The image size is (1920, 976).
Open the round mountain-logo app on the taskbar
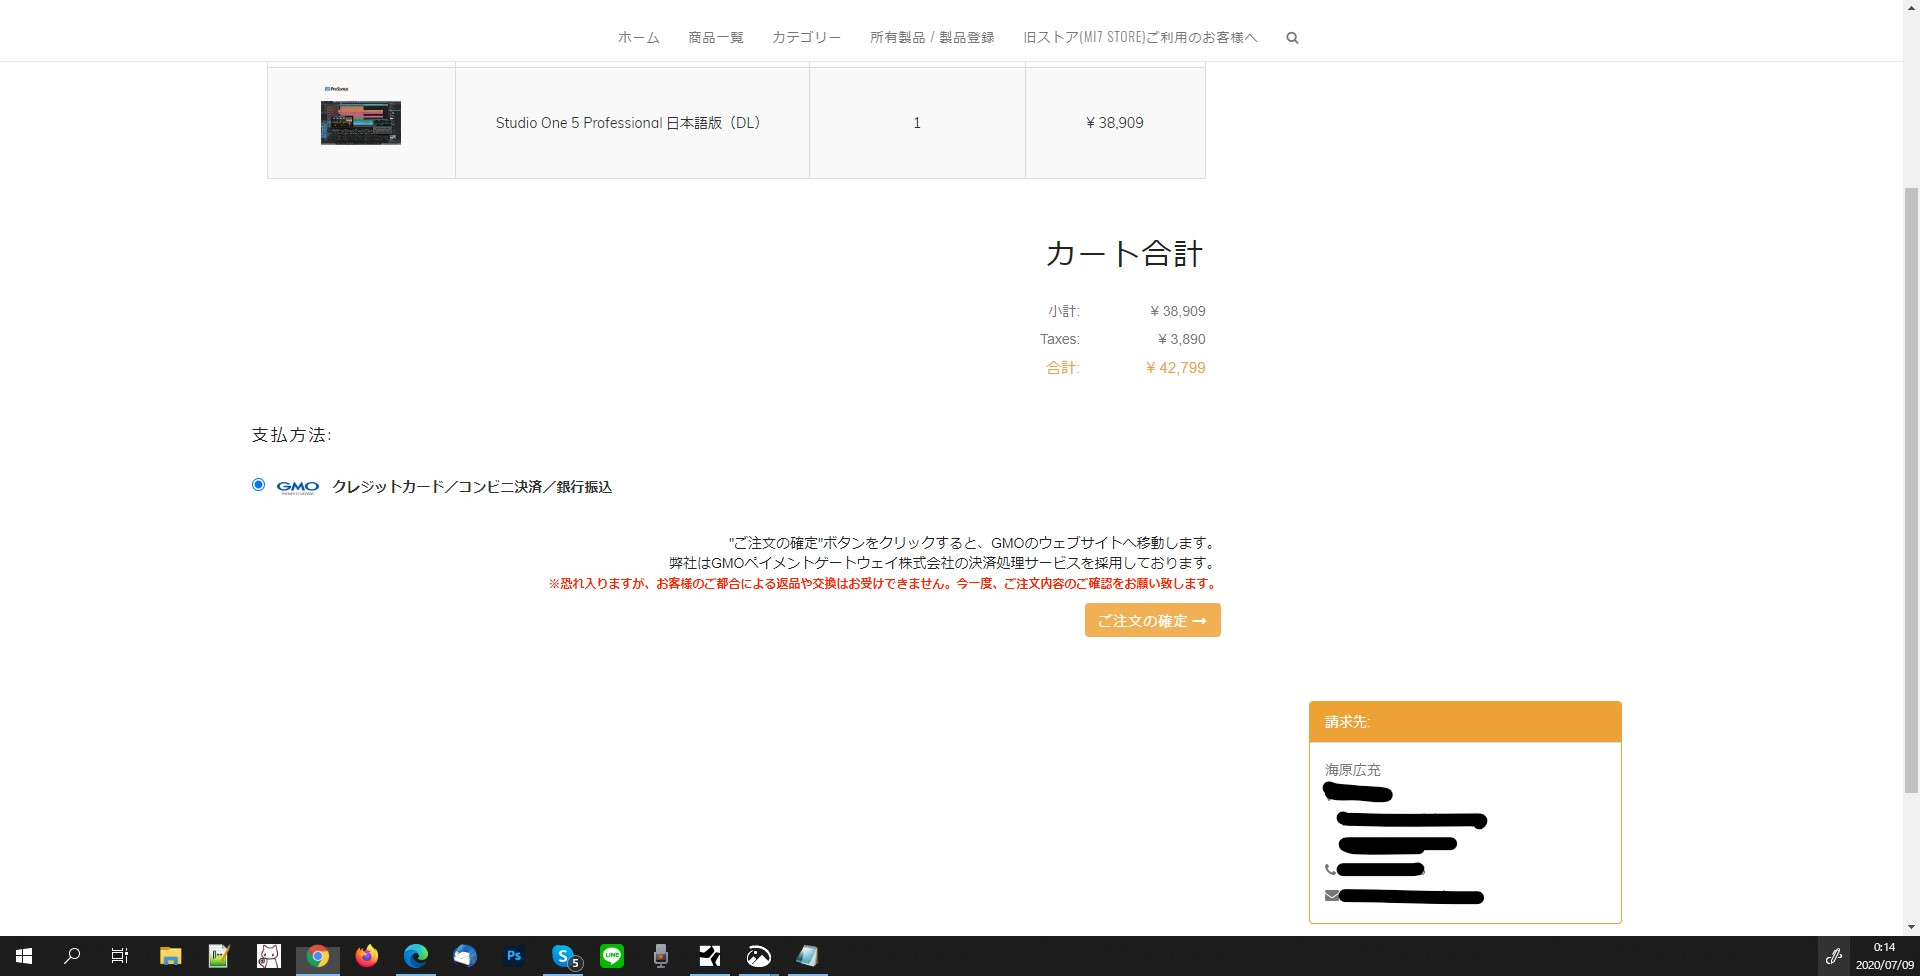coord(759,956)
